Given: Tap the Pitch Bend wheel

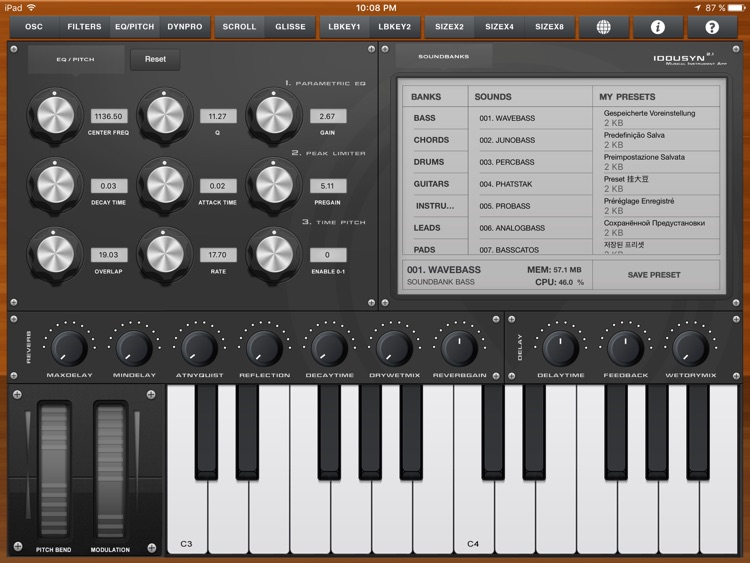Looking at the screenshot, I should pos(54,471).
